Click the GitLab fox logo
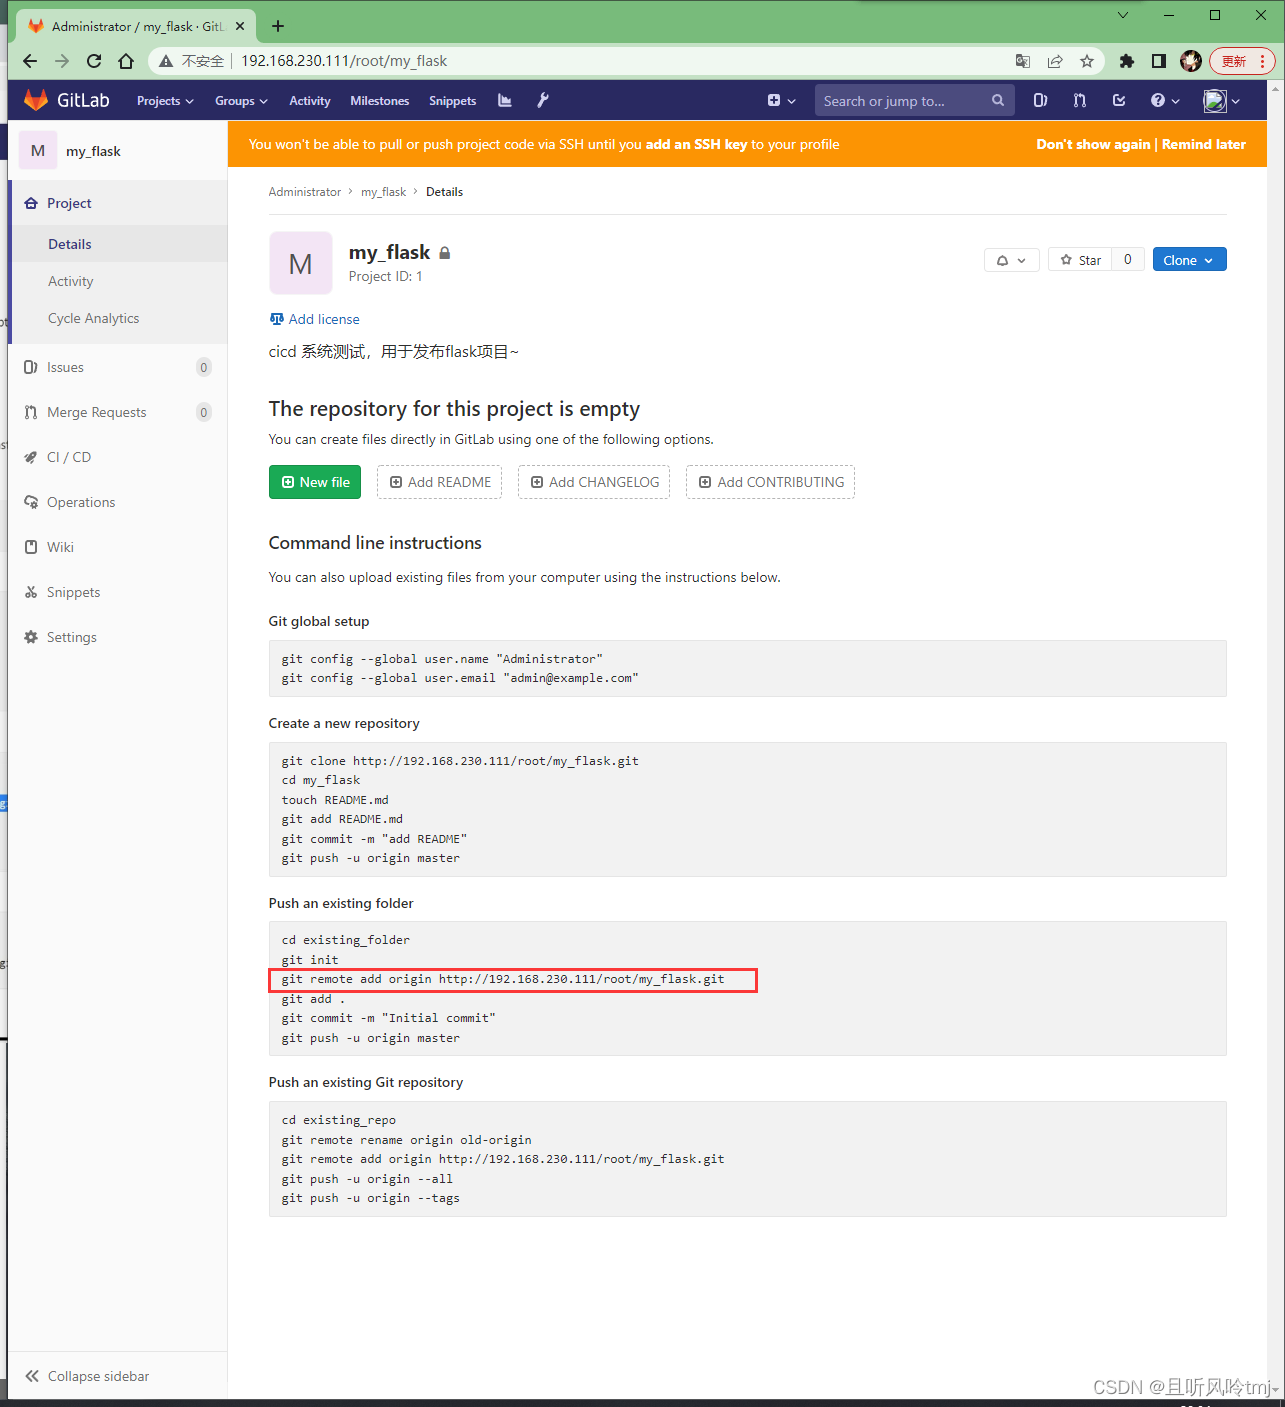The image size is (1285, 1407). click(x=36, y=100)
